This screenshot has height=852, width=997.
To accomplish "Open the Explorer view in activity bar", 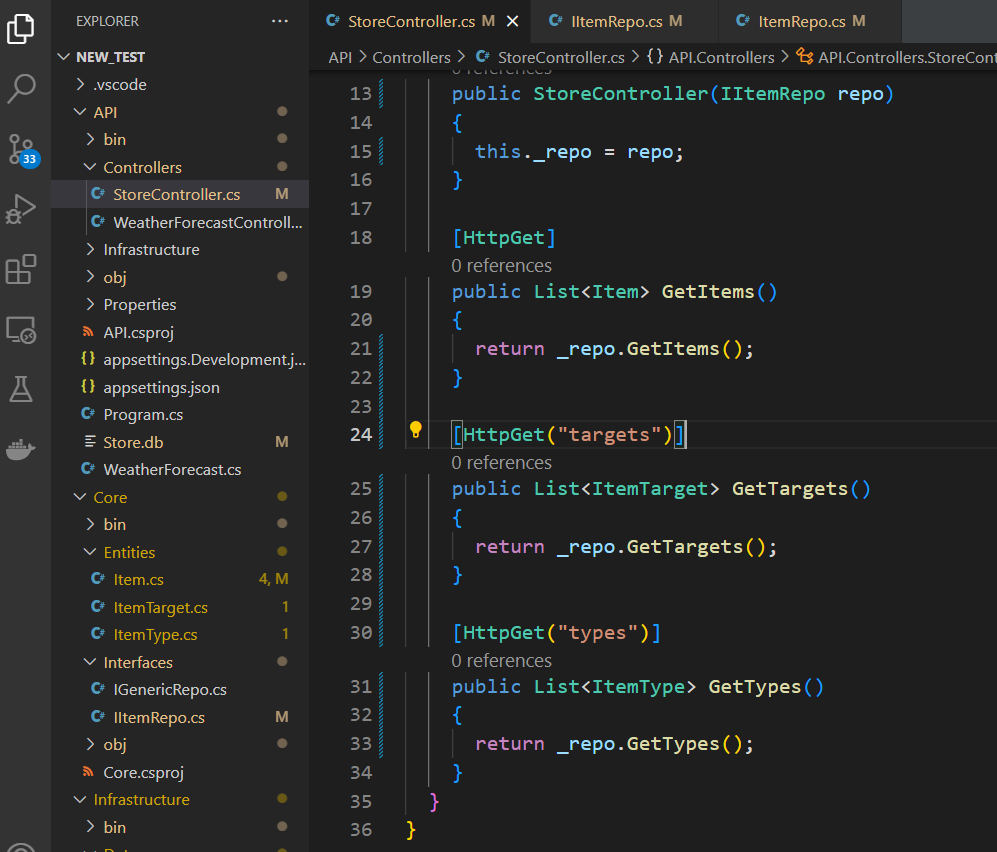I will [x=20, y=29].
